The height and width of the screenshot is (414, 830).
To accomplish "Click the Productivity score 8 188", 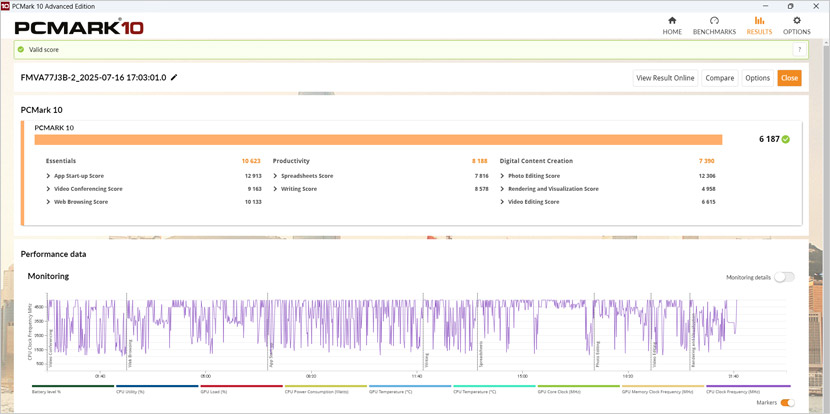I will pos(480,161).
